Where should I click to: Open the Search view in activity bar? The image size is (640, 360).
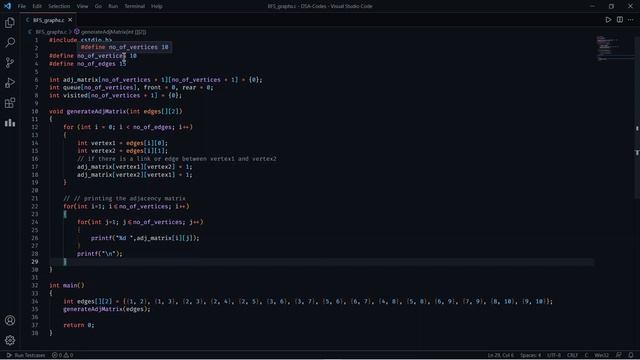pyautogui.click(x=10, y=42)
